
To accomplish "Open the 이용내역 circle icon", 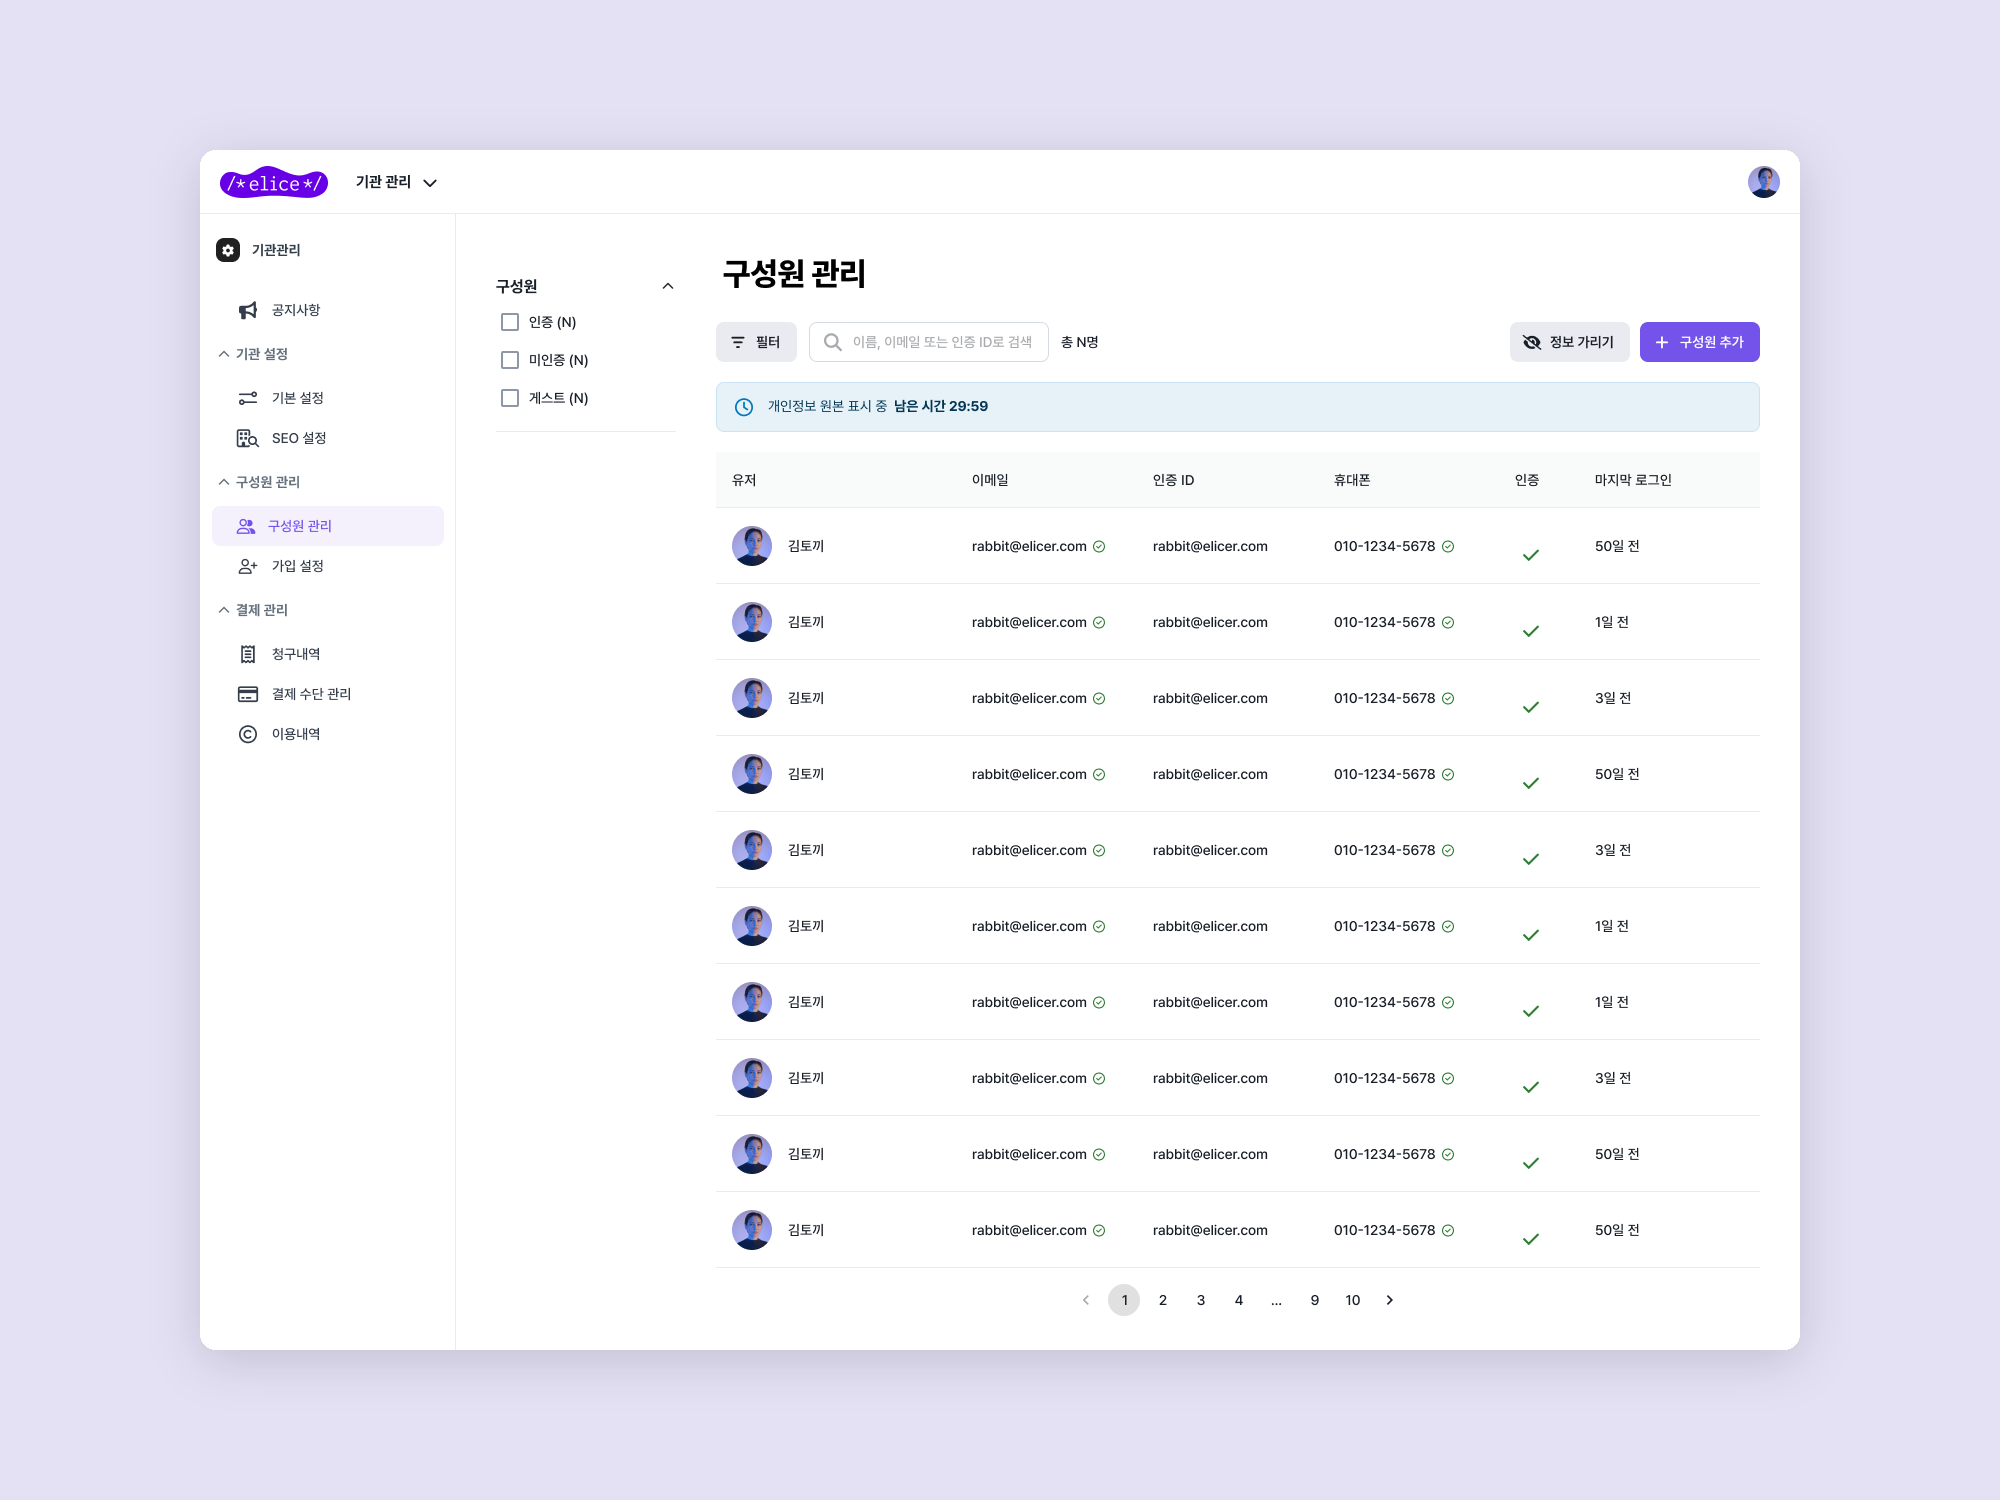I will pos(248,734).
